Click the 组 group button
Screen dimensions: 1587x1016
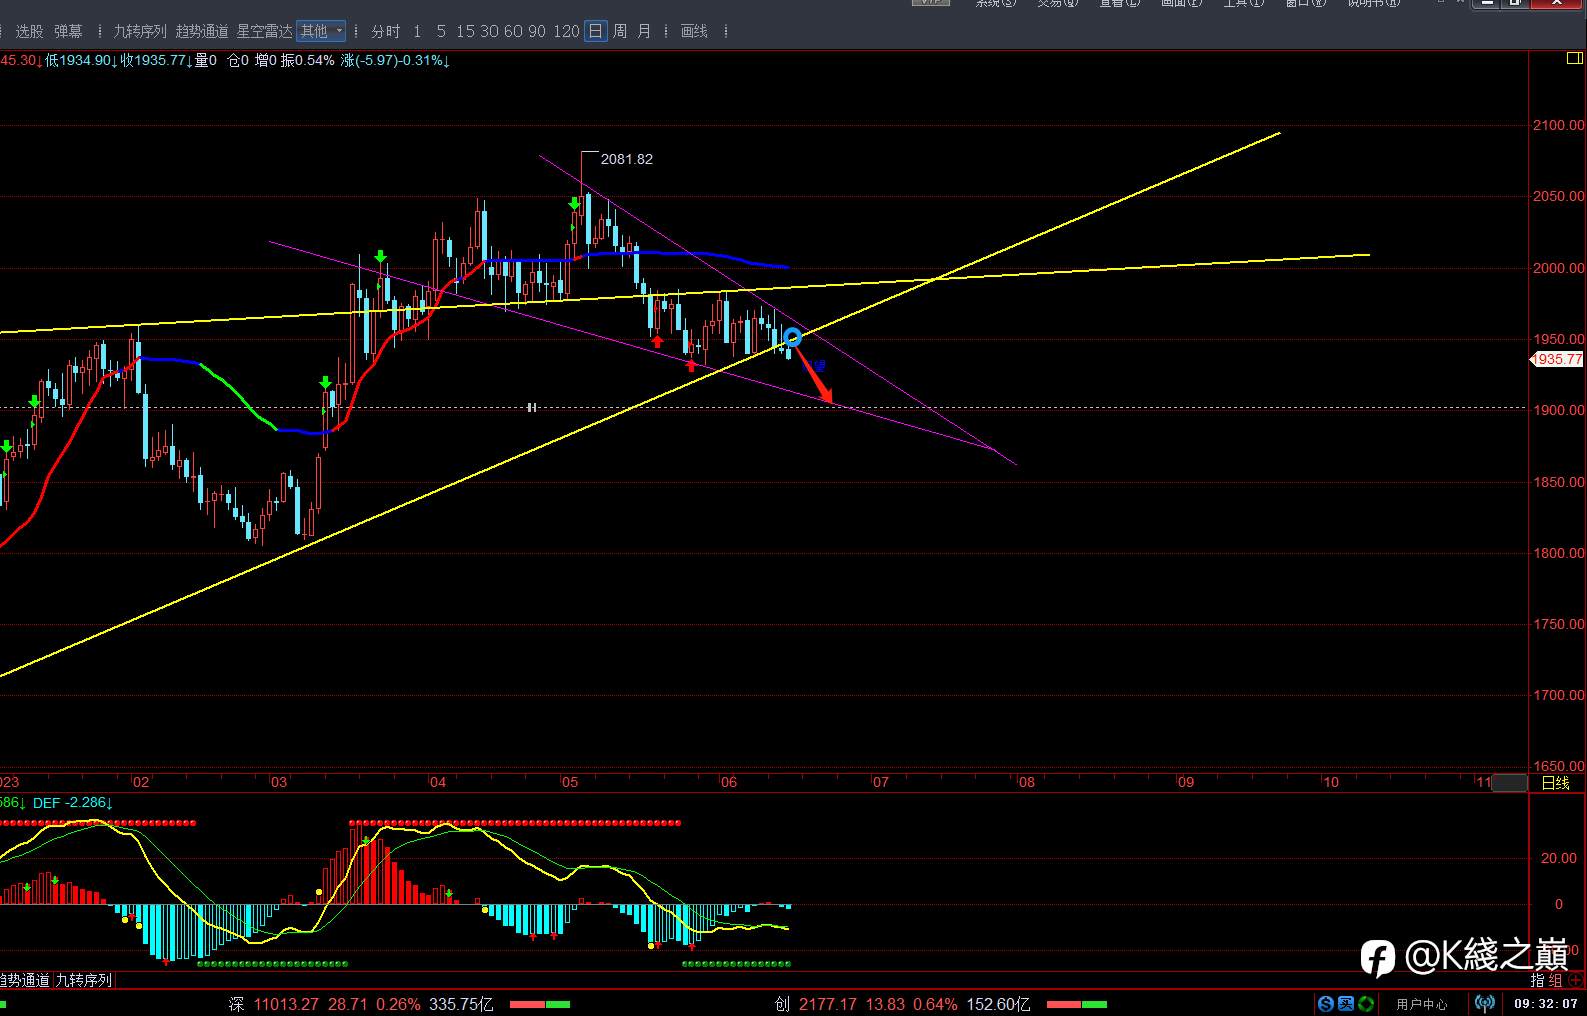[x=1555, y=981]
